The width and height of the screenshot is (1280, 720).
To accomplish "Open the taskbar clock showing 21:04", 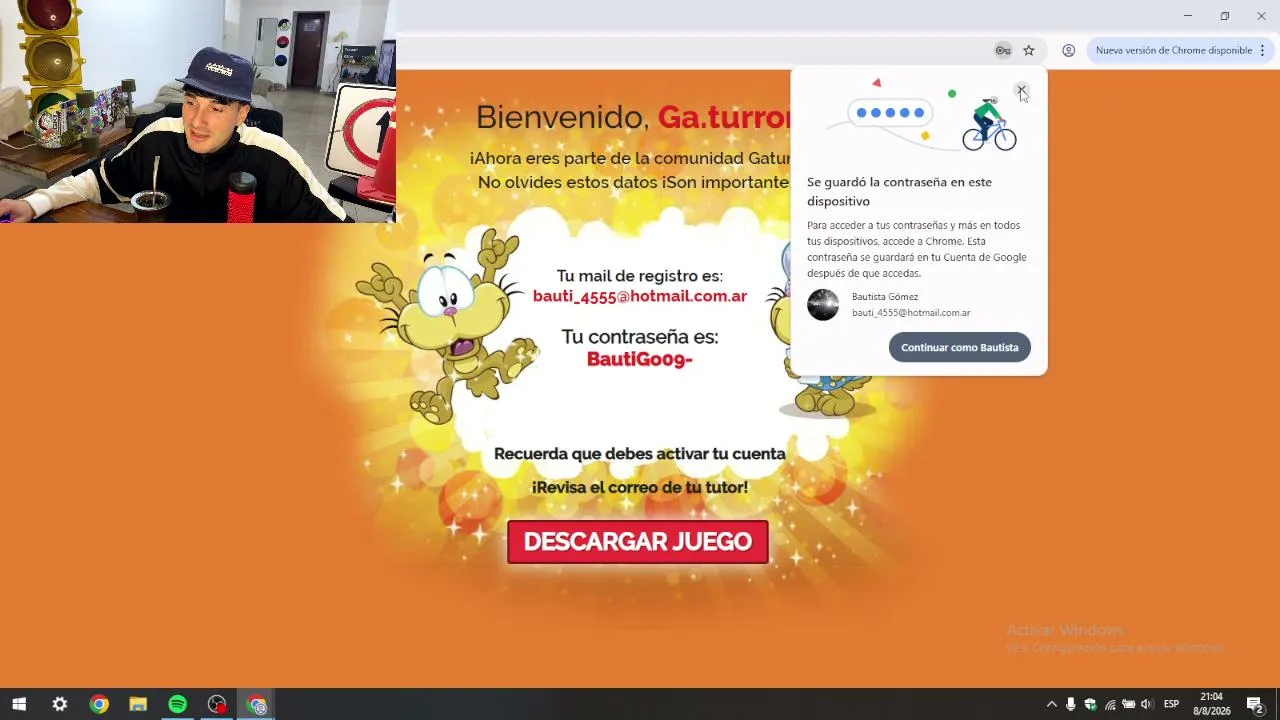I will pyautogui.click(x=1211, y=704).
